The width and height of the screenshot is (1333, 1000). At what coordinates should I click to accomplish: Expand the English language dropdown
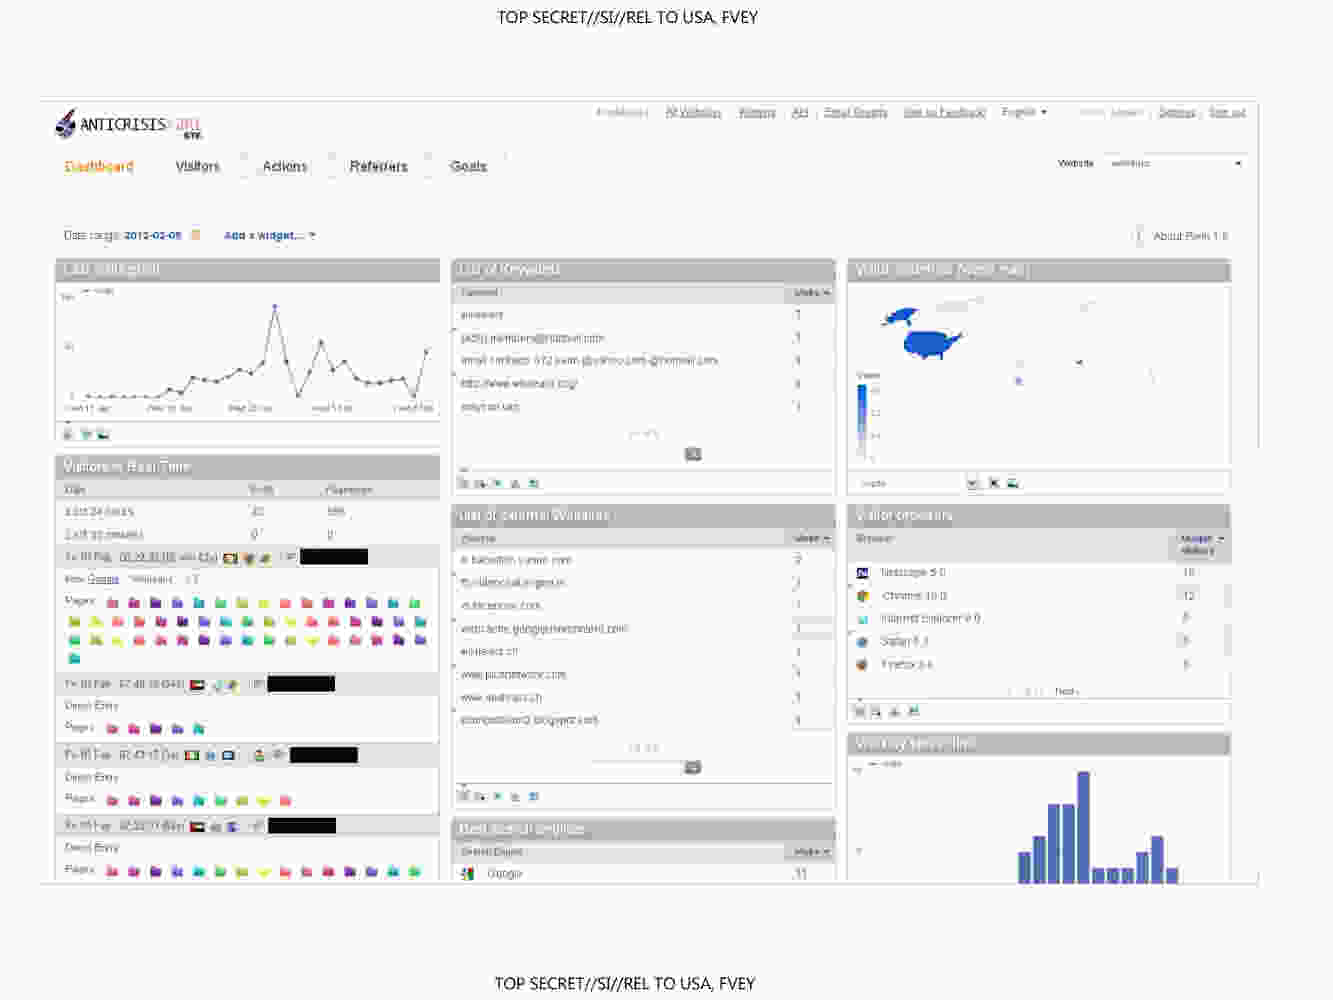[x=1024, y=112]
